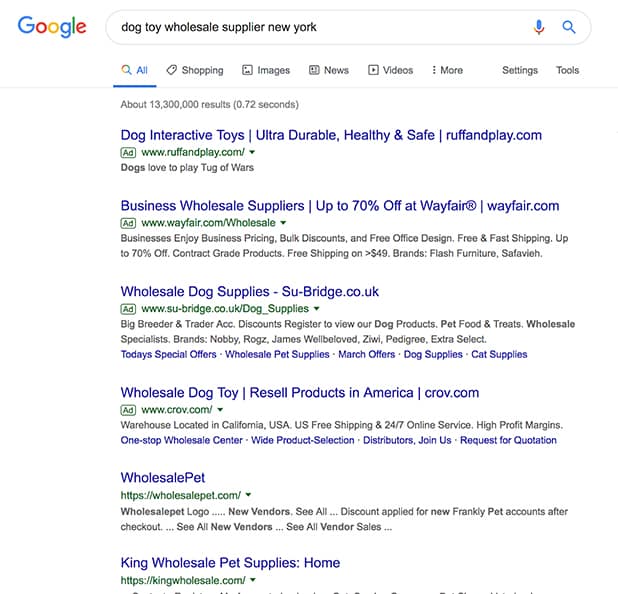Click the More three-dots icon

point(434,70)
